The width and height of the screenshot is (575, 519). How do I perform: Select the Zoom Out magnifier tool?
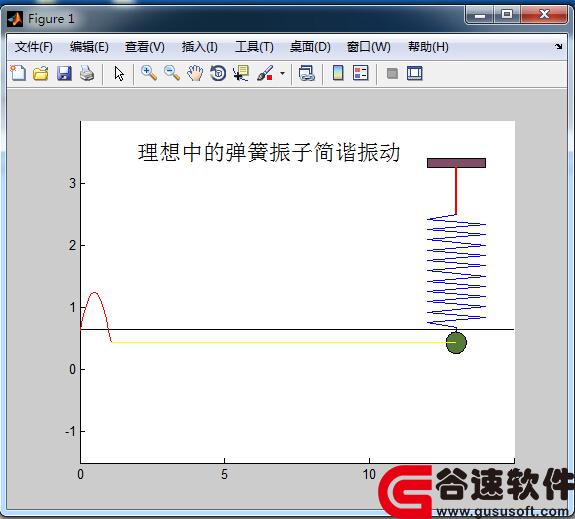pos(172,73)
